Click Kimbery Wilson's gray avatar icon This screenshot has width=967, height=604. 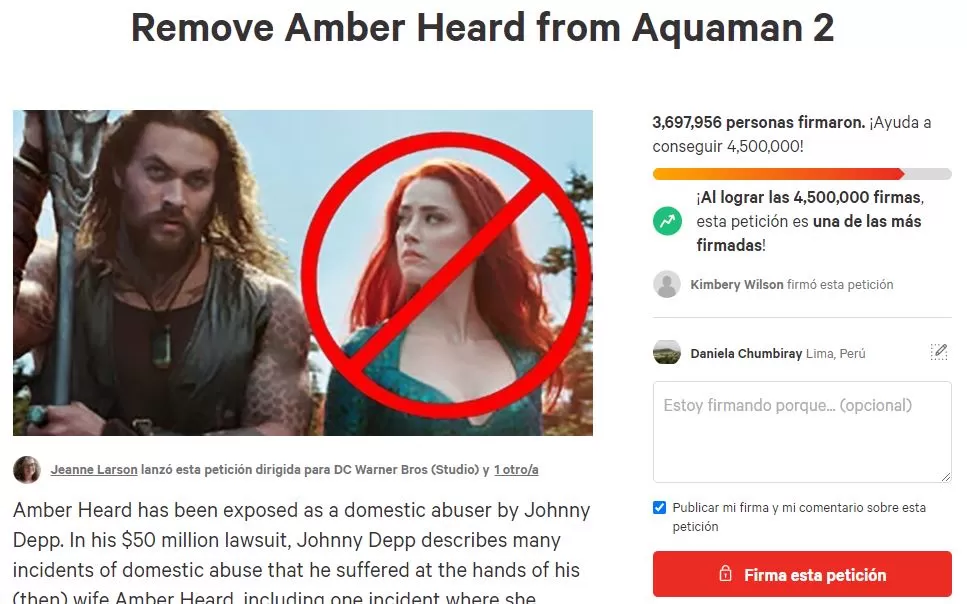(667, 284)
